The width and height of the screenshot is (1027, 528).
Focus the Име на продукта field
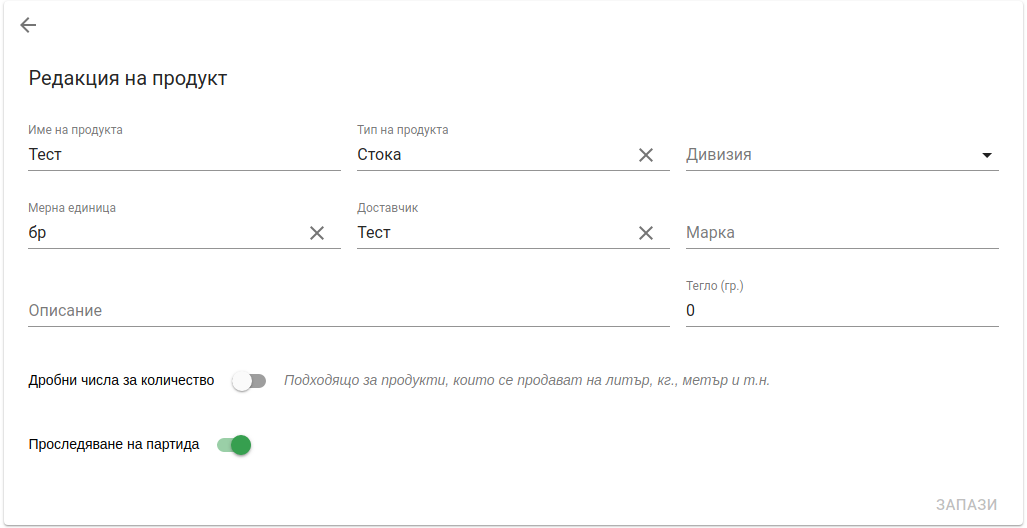click(x=184, y=155)
